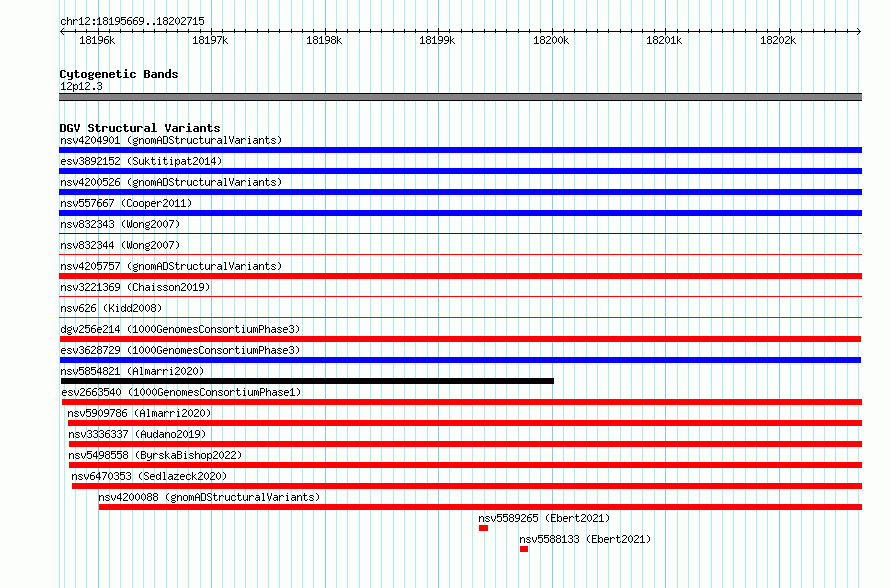
Task: Click the red bar under nsv5498558
Action: point(465,465)
